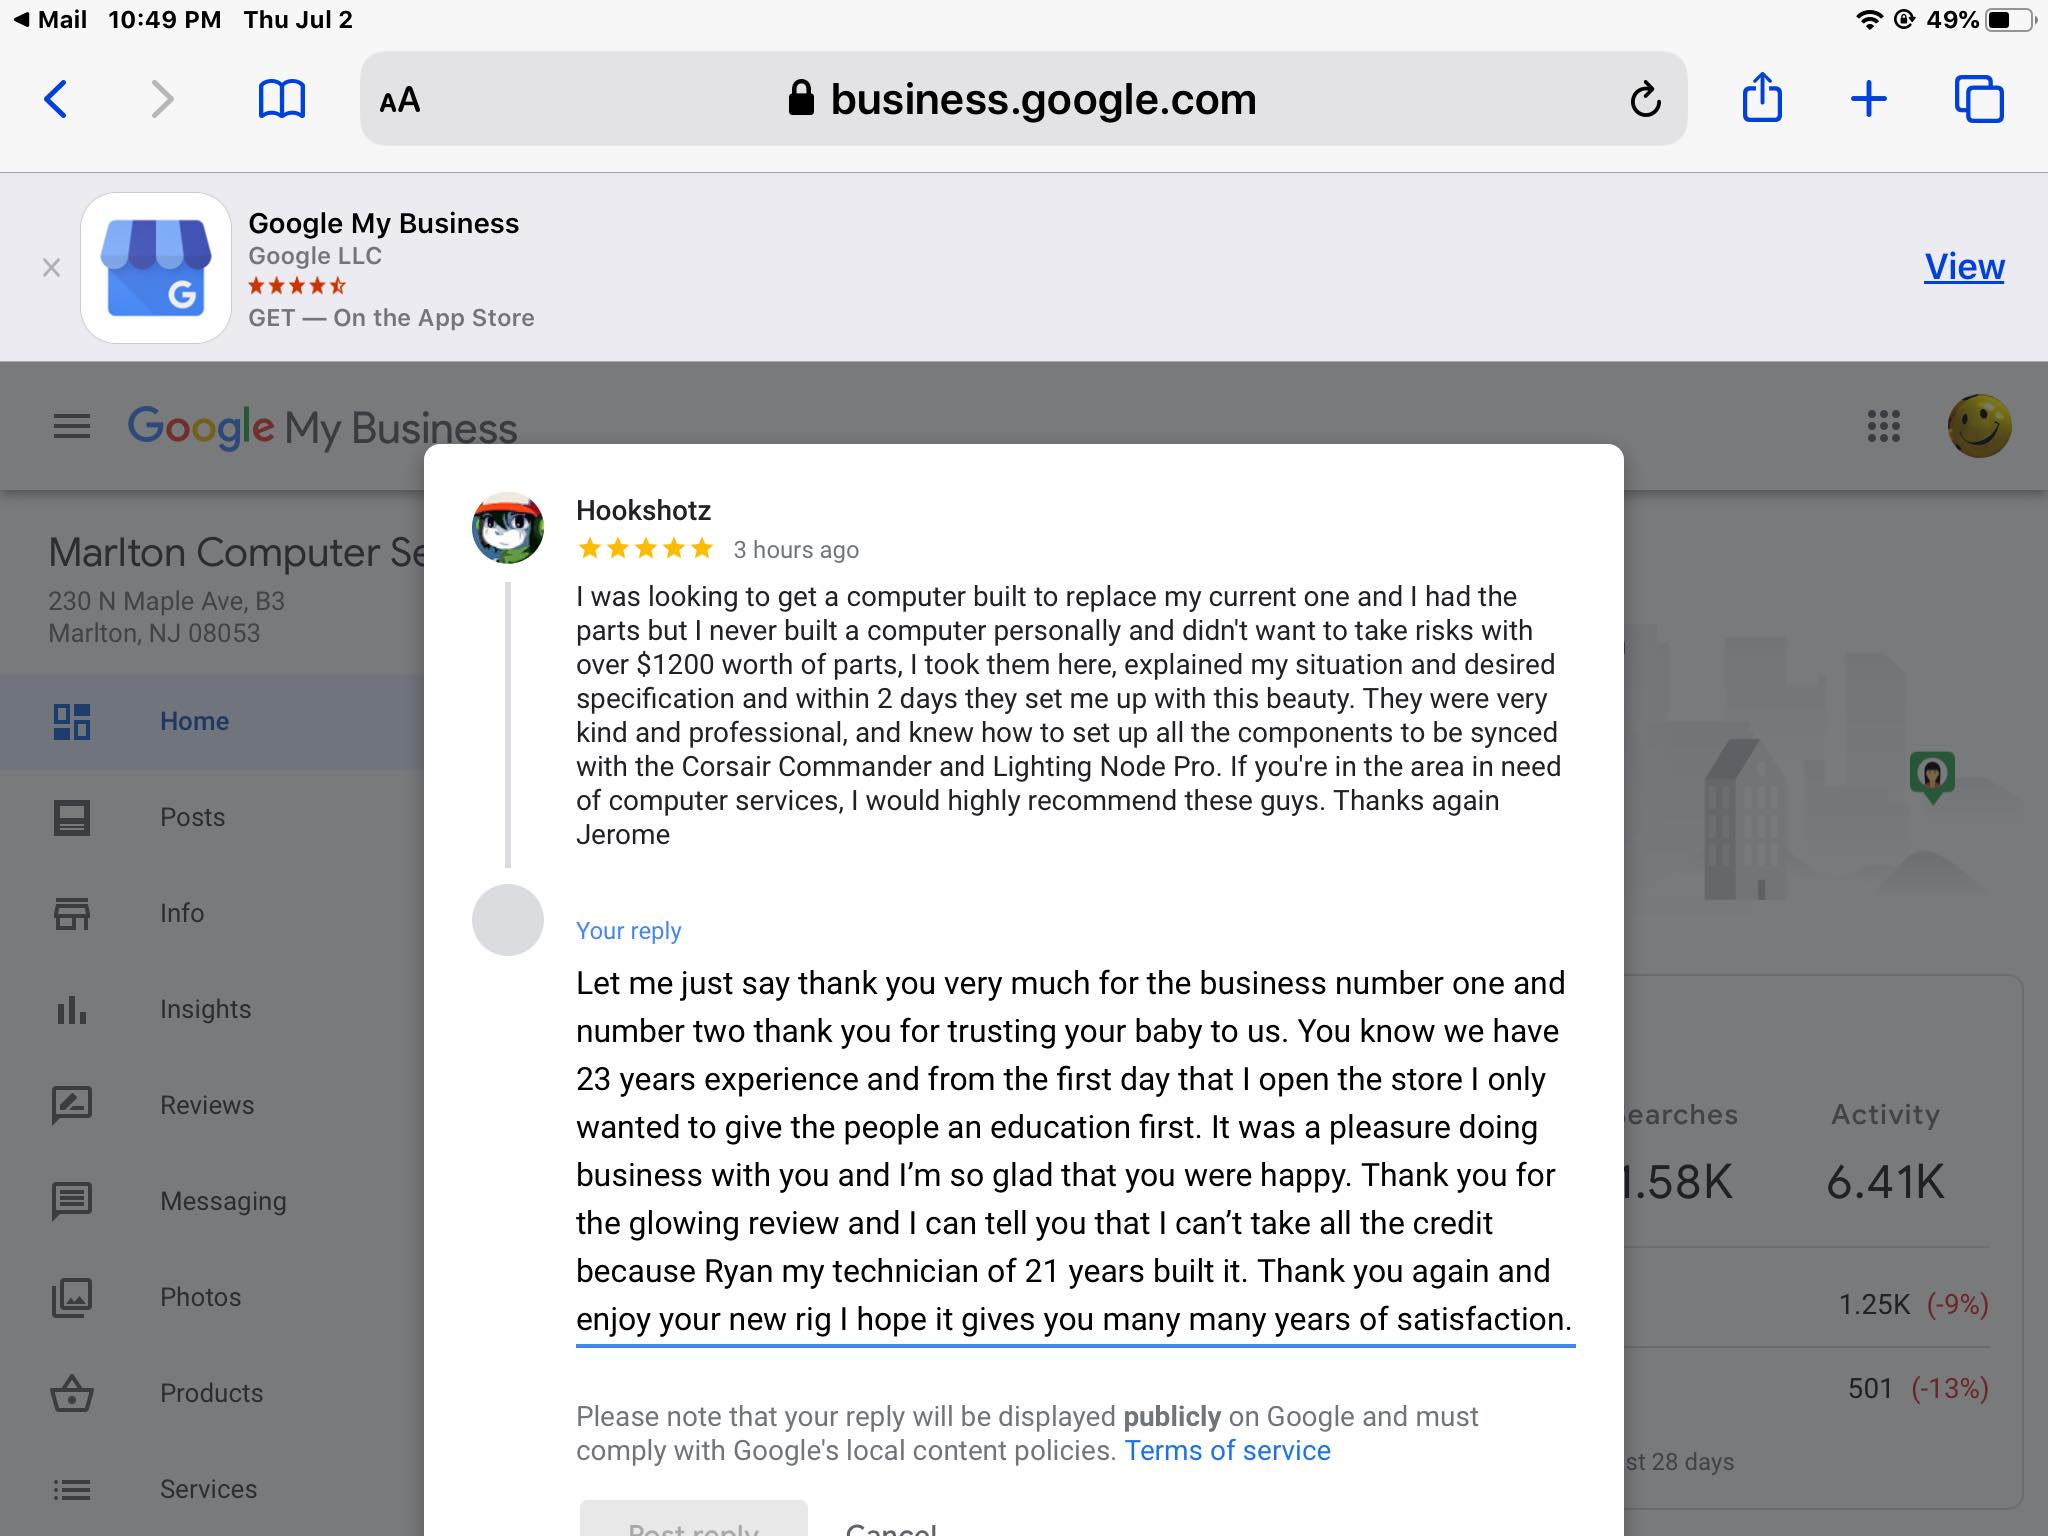Open the Google apps grid icon
The width and height of the screenshot is (2048, 1536).
(x=1883, y=426)
